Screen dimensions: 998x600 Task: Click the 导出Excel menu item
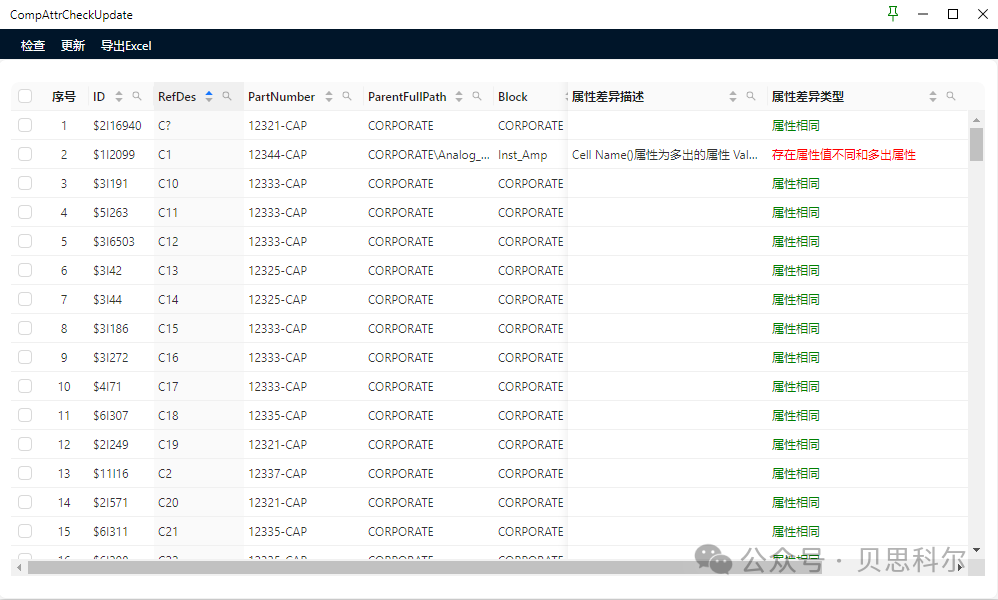[126, 45]
